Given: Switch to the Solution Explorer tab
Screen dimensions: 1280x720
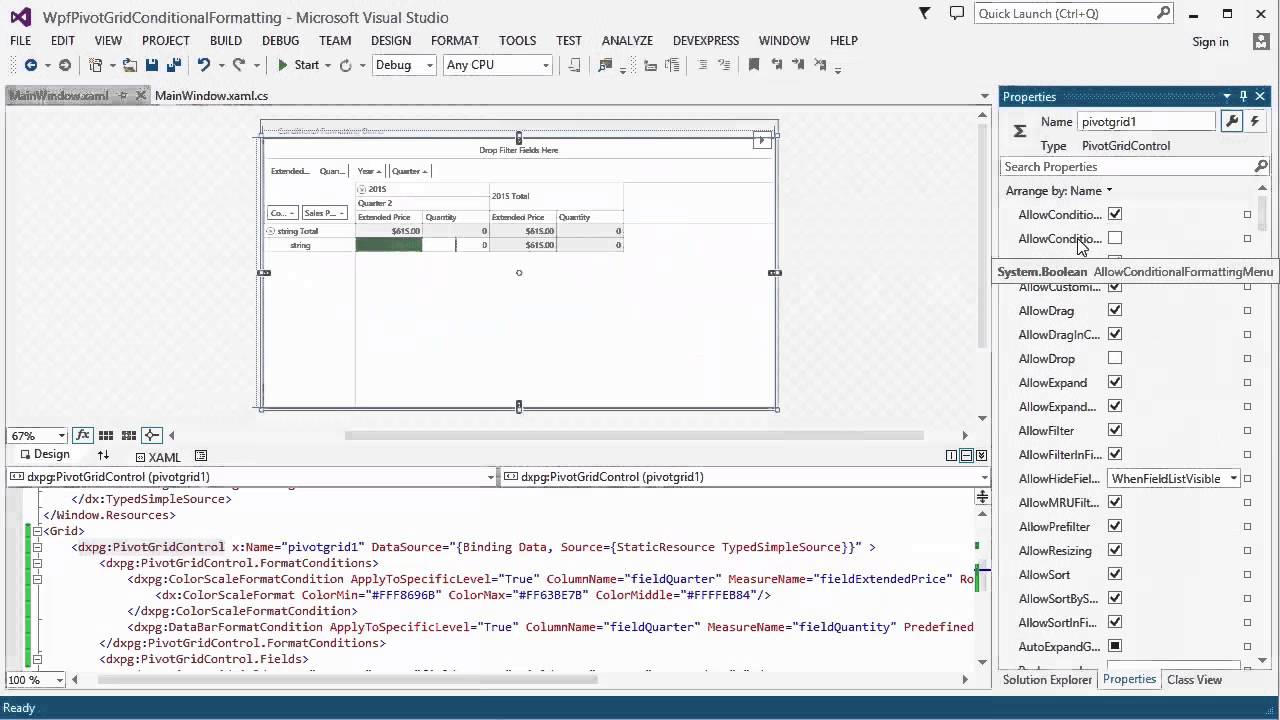Looking at the screenshot, I should (x=1047, y=680).
